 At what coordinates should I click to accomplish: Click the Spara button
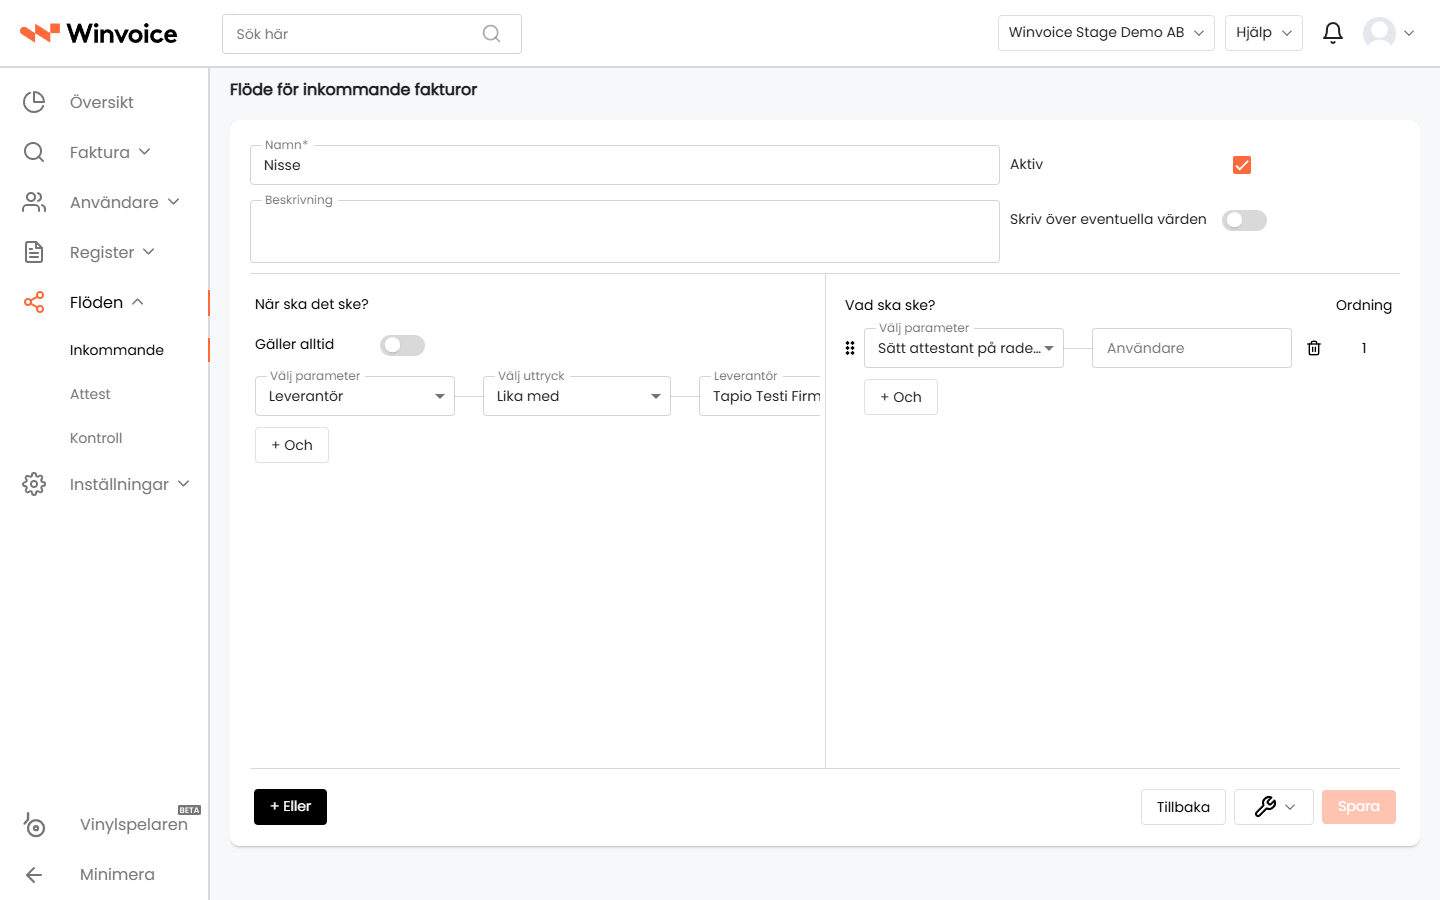click(x=1359, y=807)
